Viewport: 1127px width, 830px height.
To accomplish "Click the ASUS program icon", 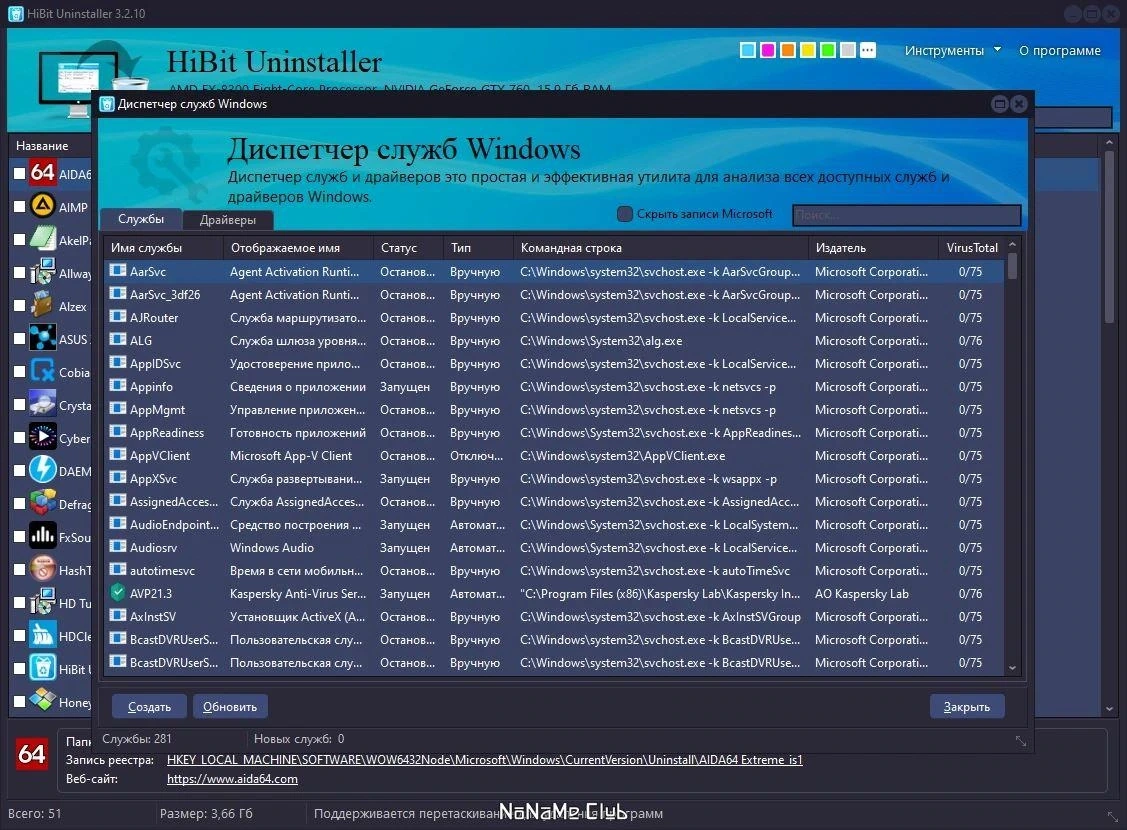I will pos(42,338).
